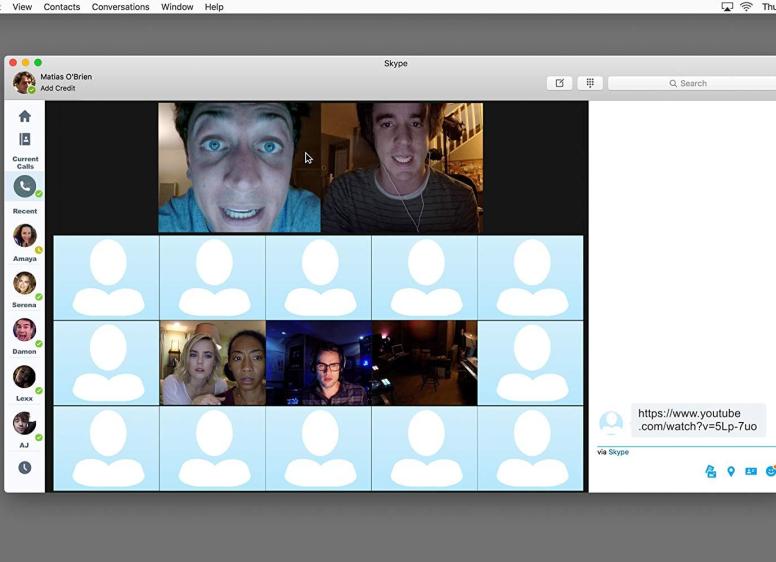Open the Window menu
Viewport: 776px width, 562px height.
tap(177, 7)
